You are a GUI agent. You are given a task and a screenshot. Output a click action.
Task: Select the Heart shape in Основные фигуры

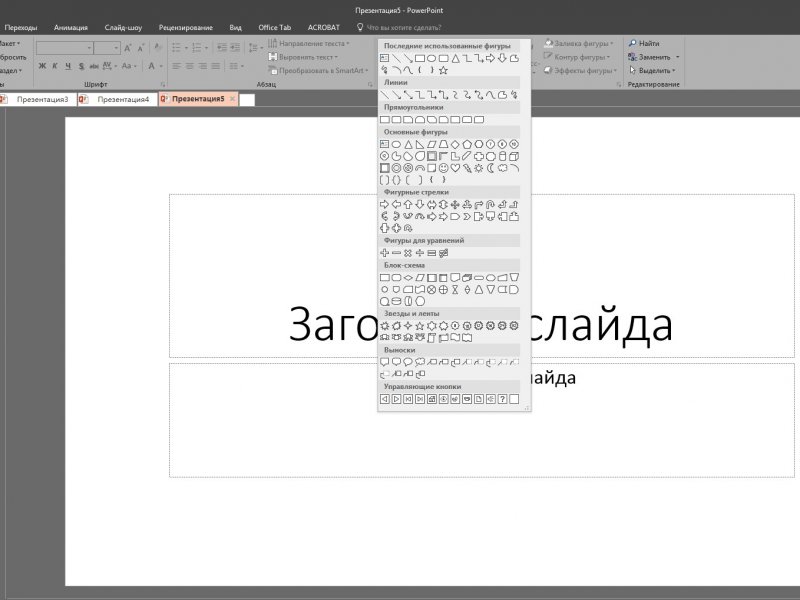tap(455, 168)
